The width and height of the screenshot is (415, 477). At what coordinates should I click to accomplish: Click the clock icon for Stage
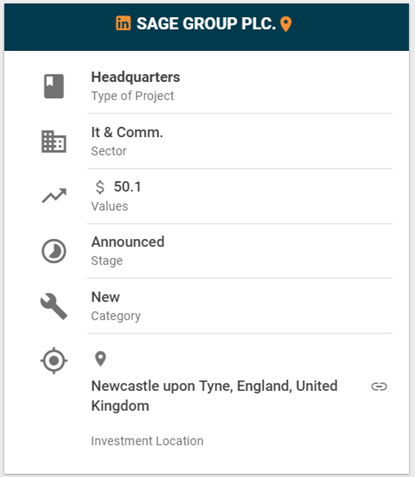54,251
